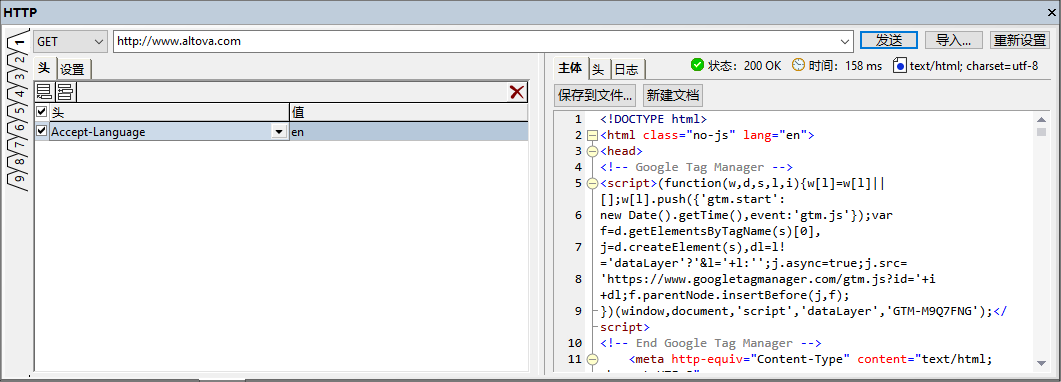Delete the selected header with red X
The width and height of the screenshot is (1061, 382).
[517, 93]
